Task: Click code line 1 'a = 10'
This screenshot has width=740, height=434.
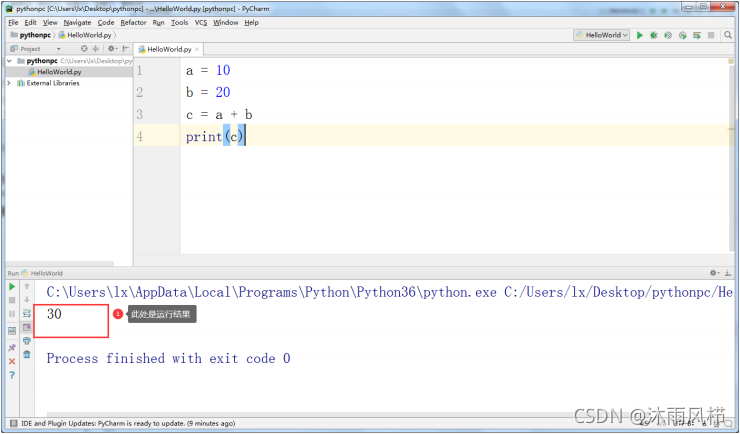Action: pyautogui.click(x=208, y=70)
